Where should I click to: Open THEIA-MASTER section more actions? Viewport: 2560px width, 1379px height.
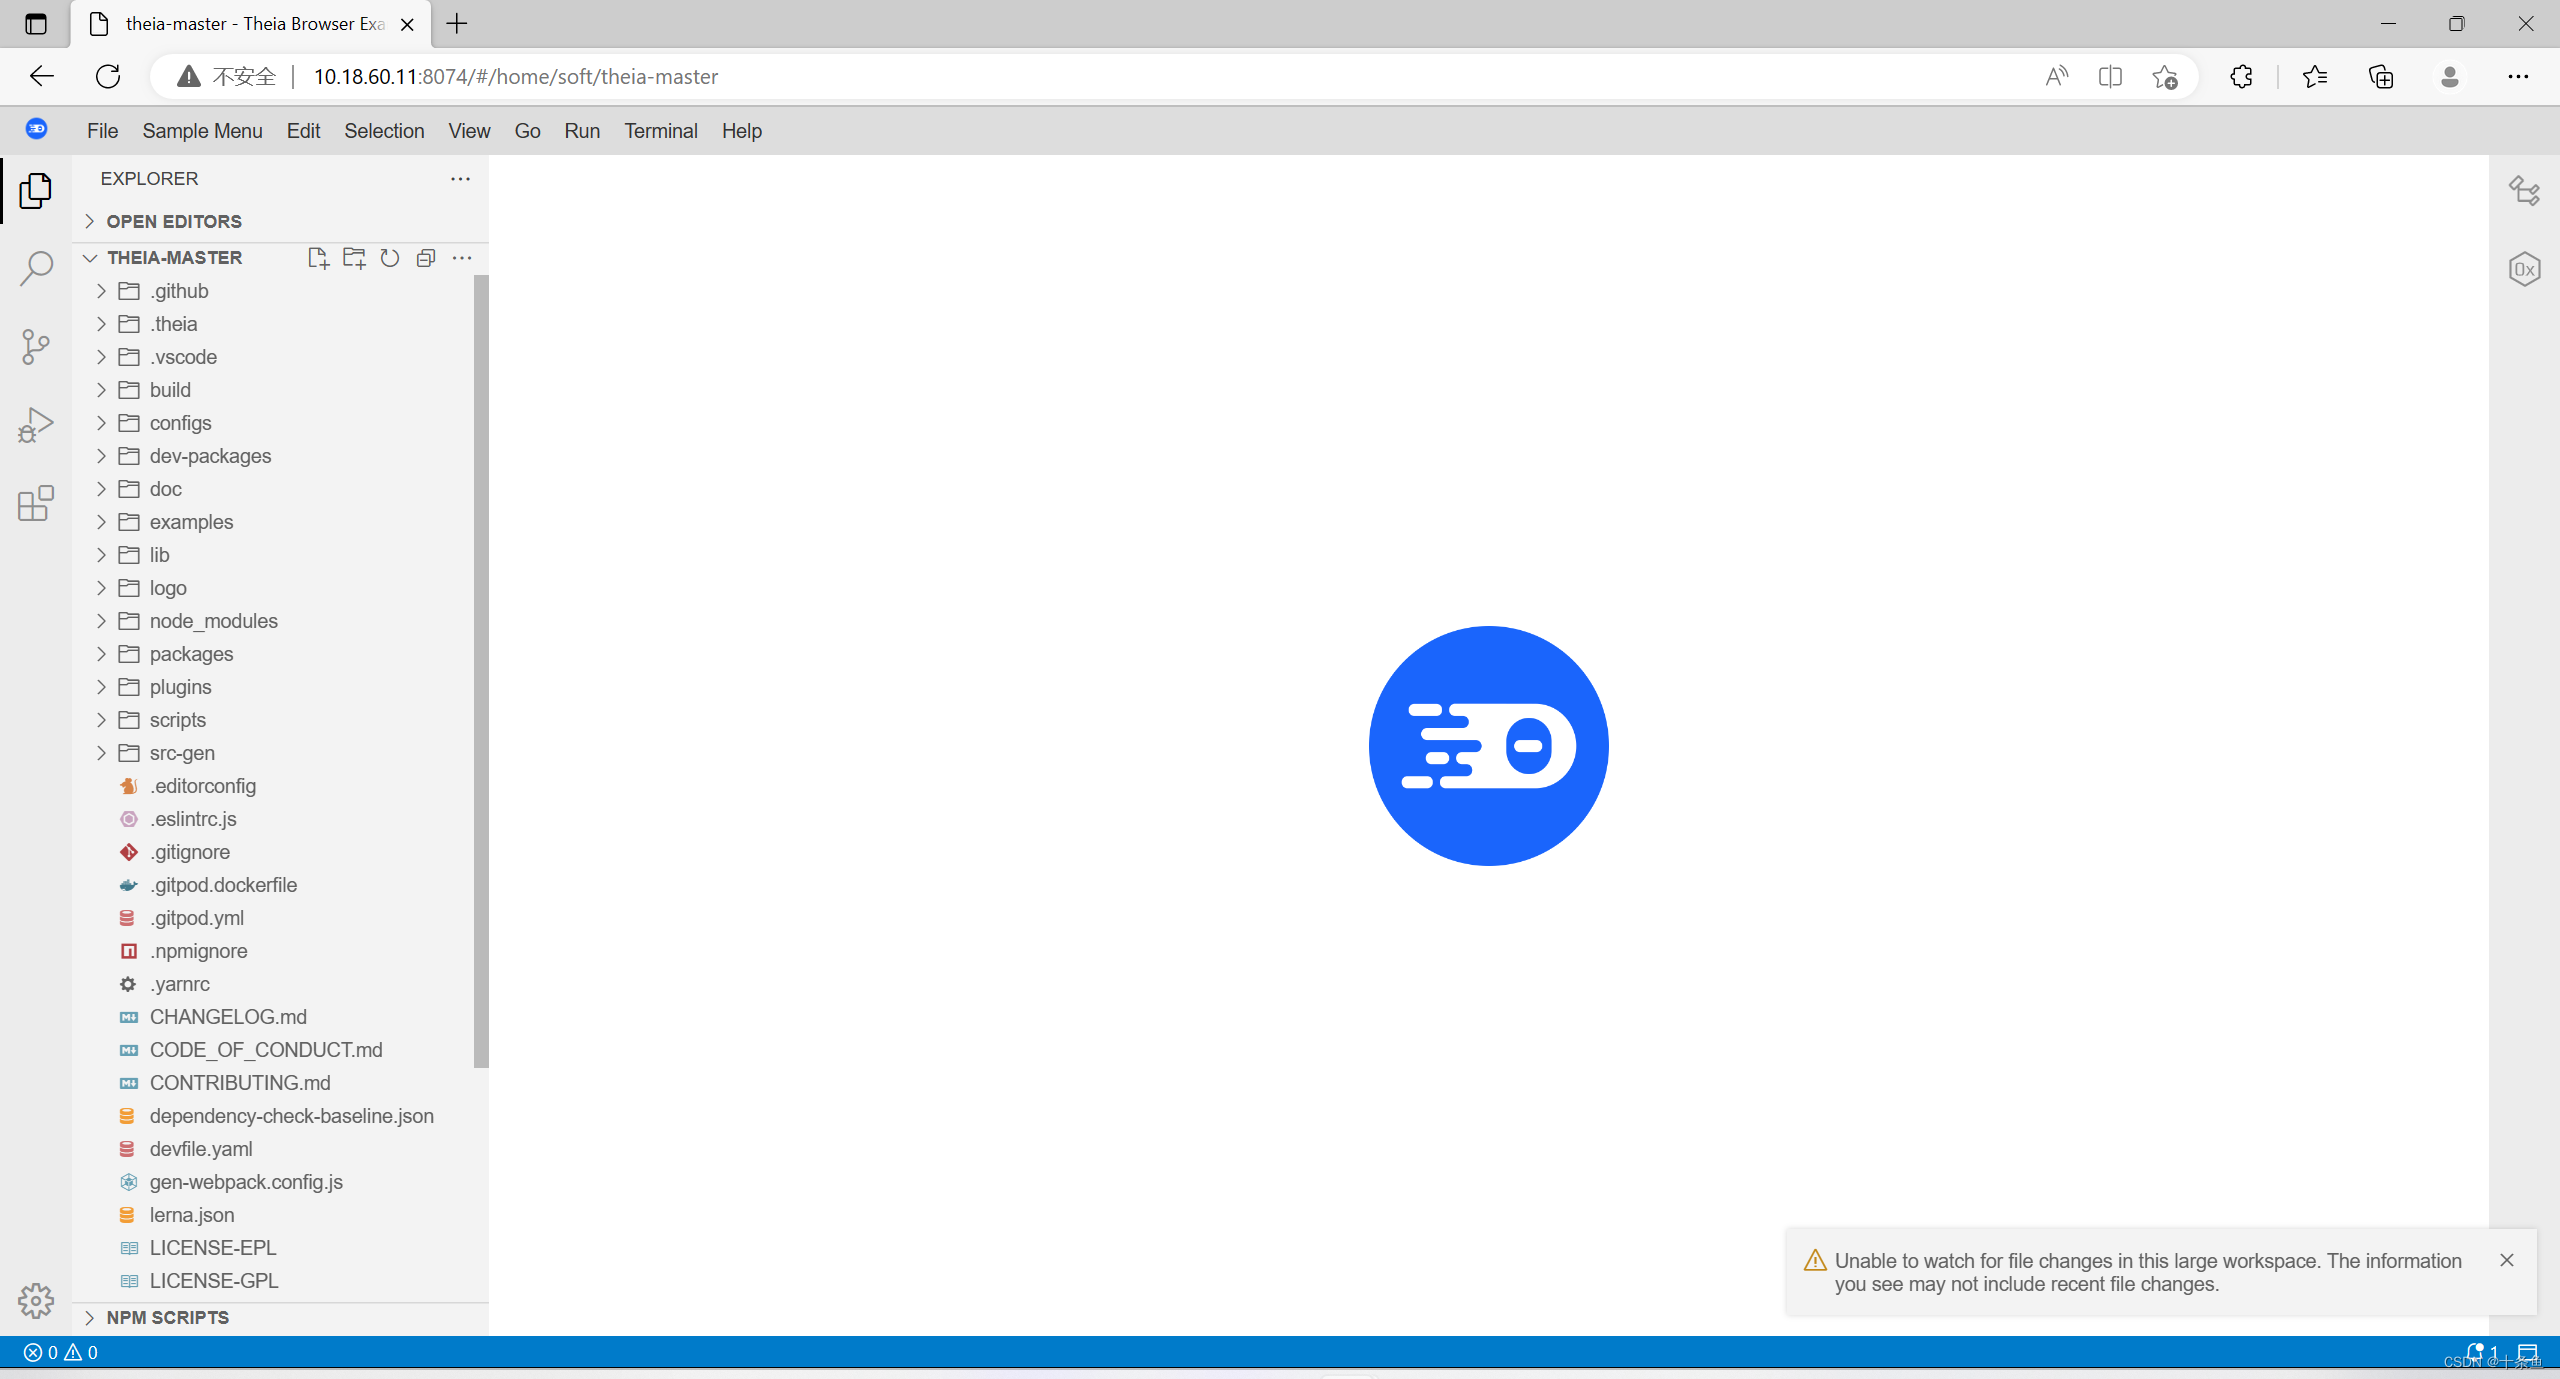[462, 258]
